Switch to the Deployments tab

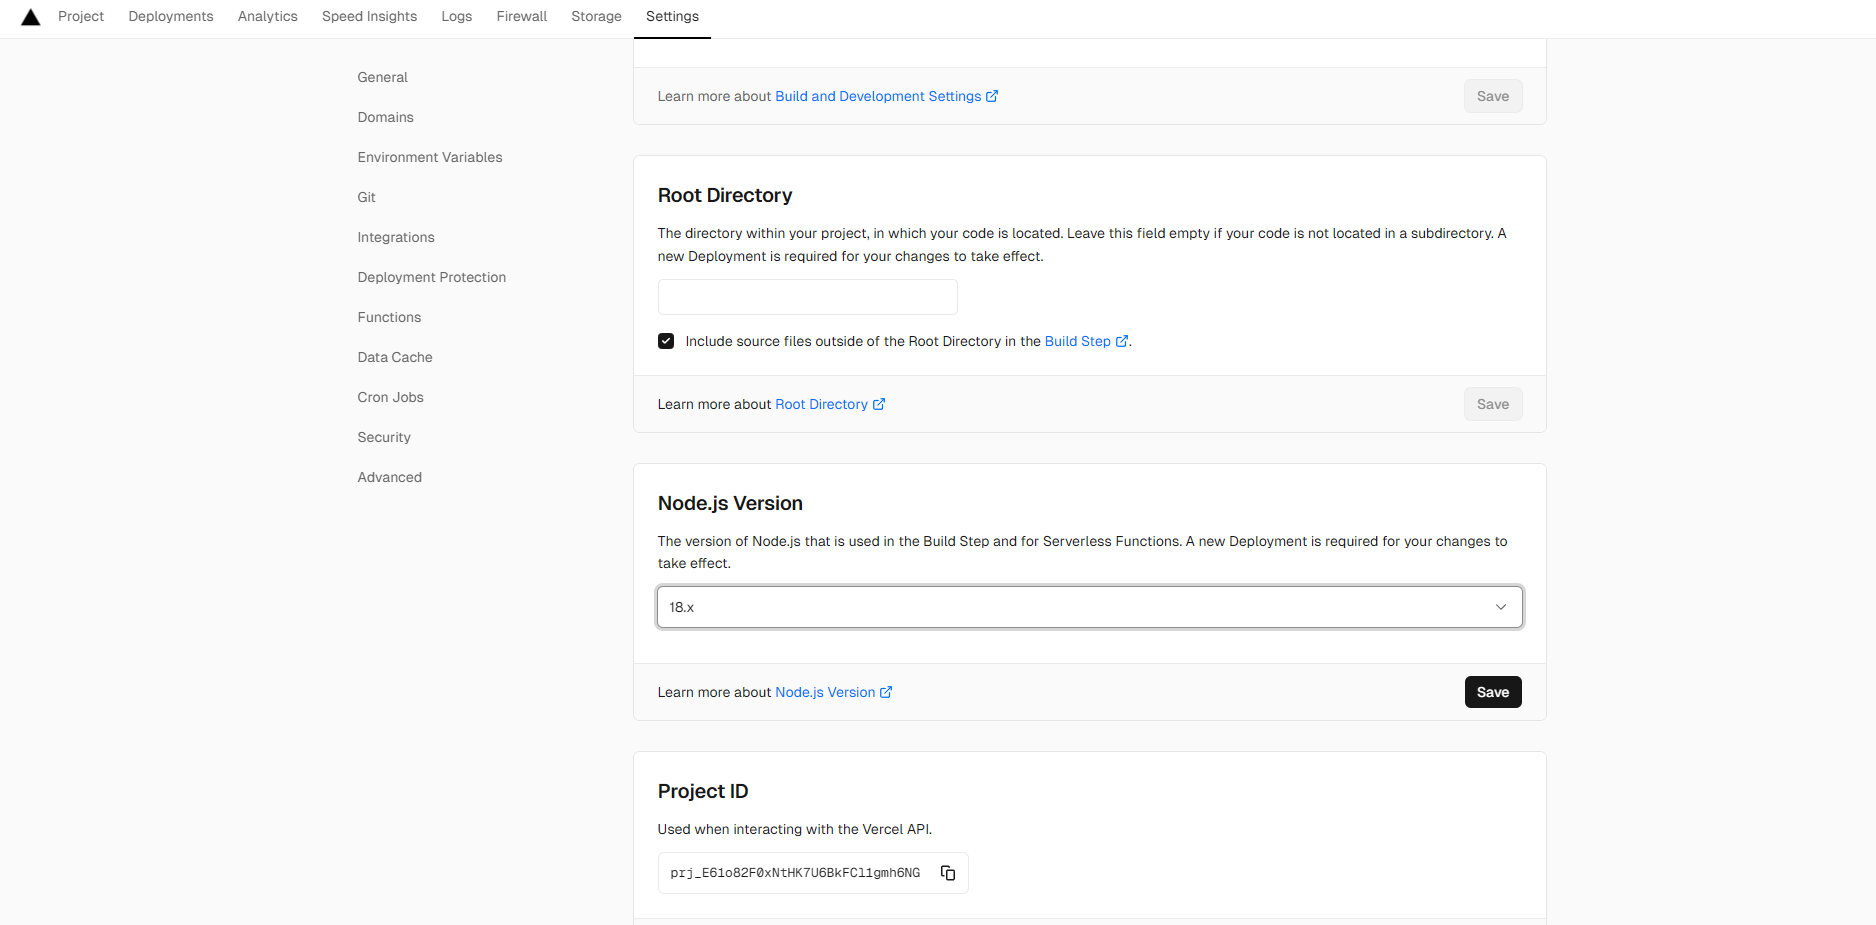pos(171,16)
